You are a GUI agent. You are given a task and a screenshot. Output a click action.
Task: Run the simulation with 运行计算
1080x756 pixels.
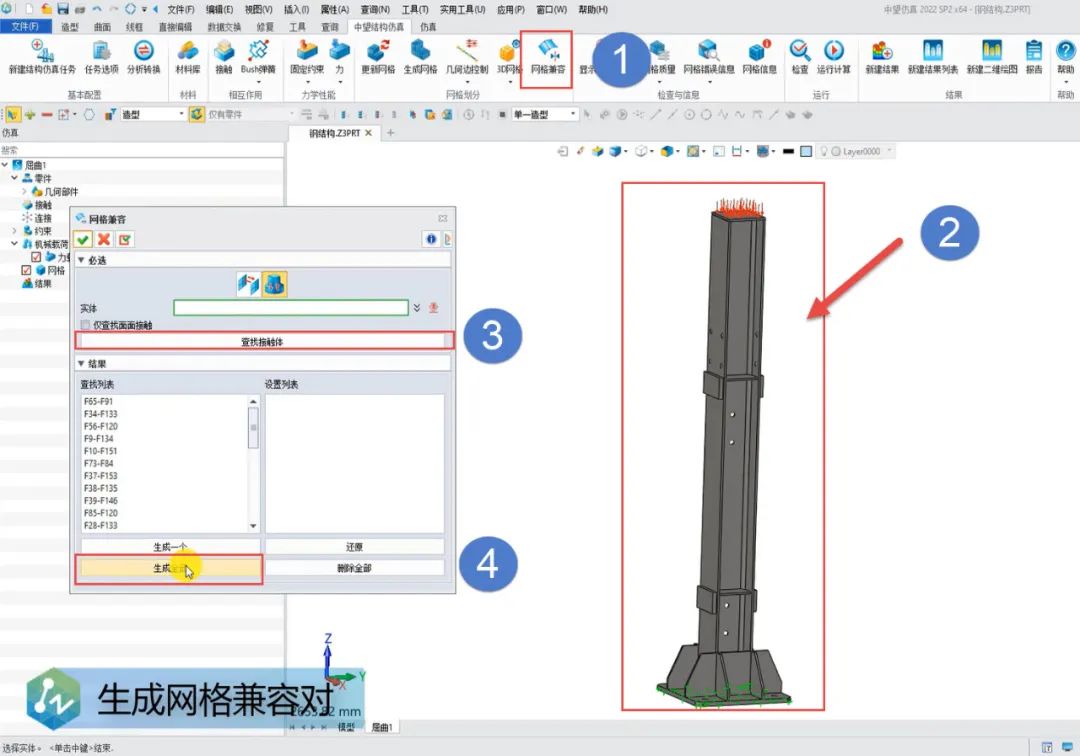pyautogui.click(x=833, y=57)
